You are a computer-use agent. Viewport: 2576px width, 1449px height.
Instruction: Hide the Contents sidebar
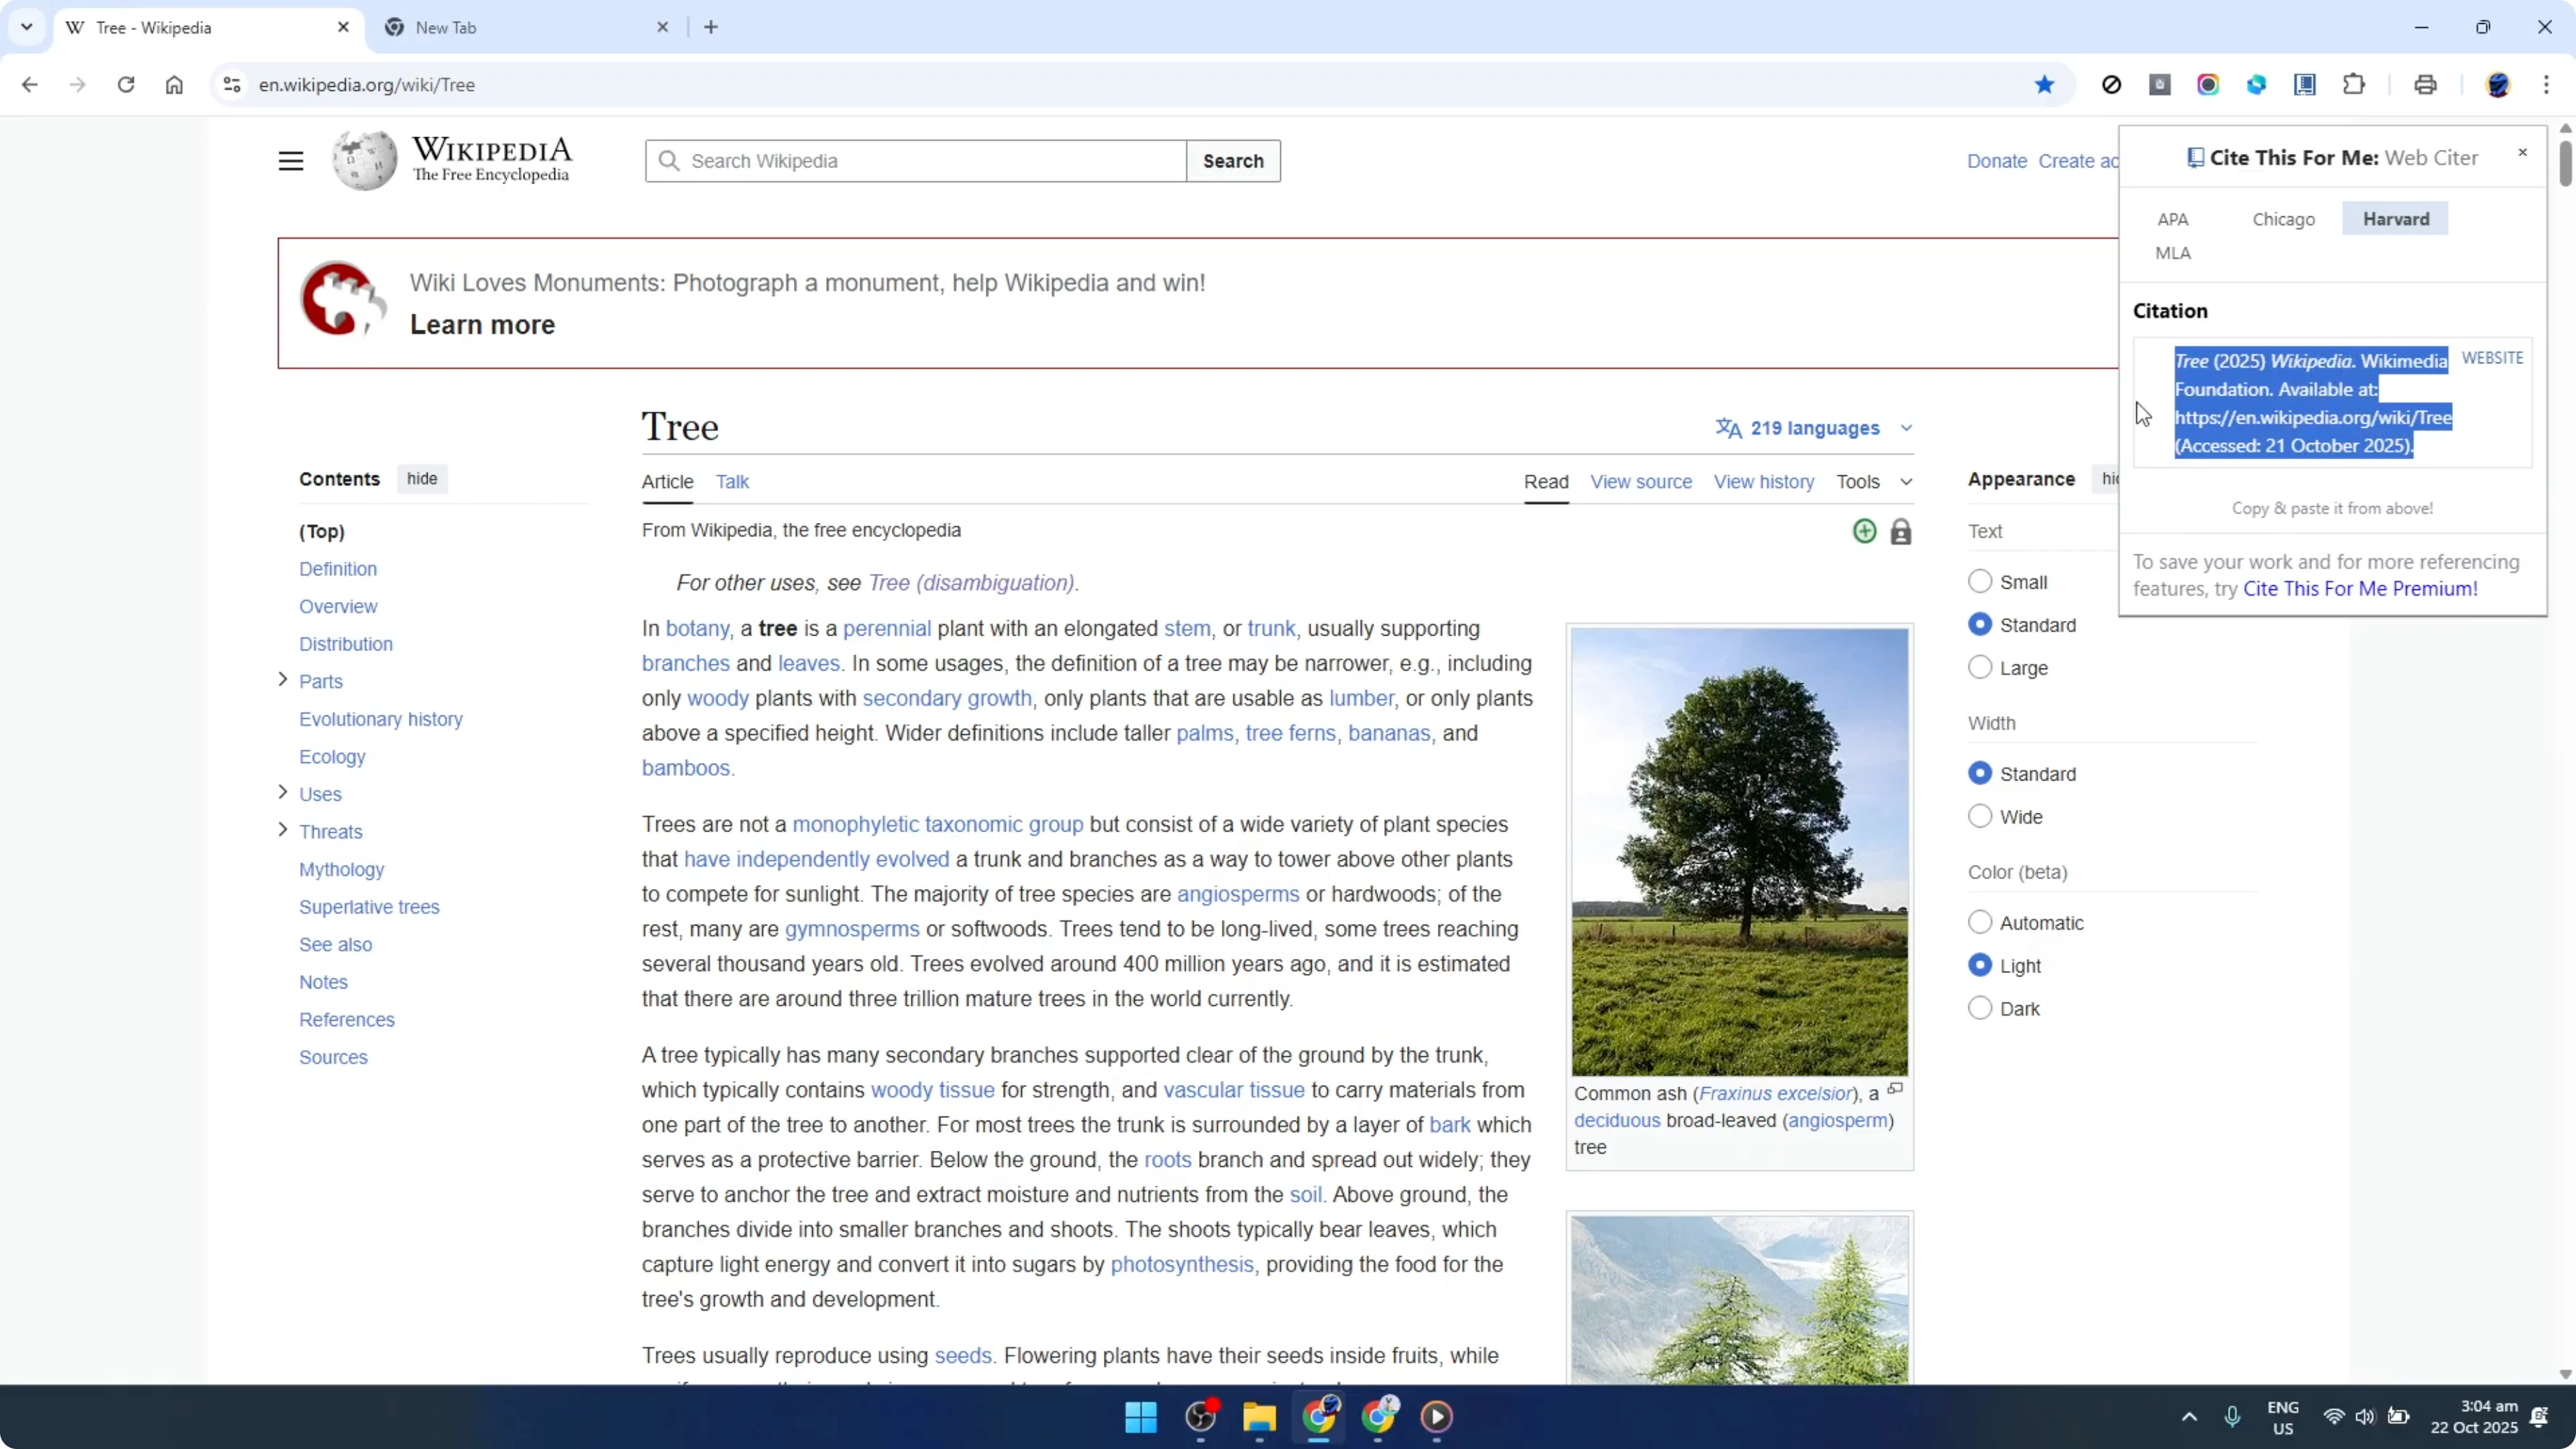422,479
